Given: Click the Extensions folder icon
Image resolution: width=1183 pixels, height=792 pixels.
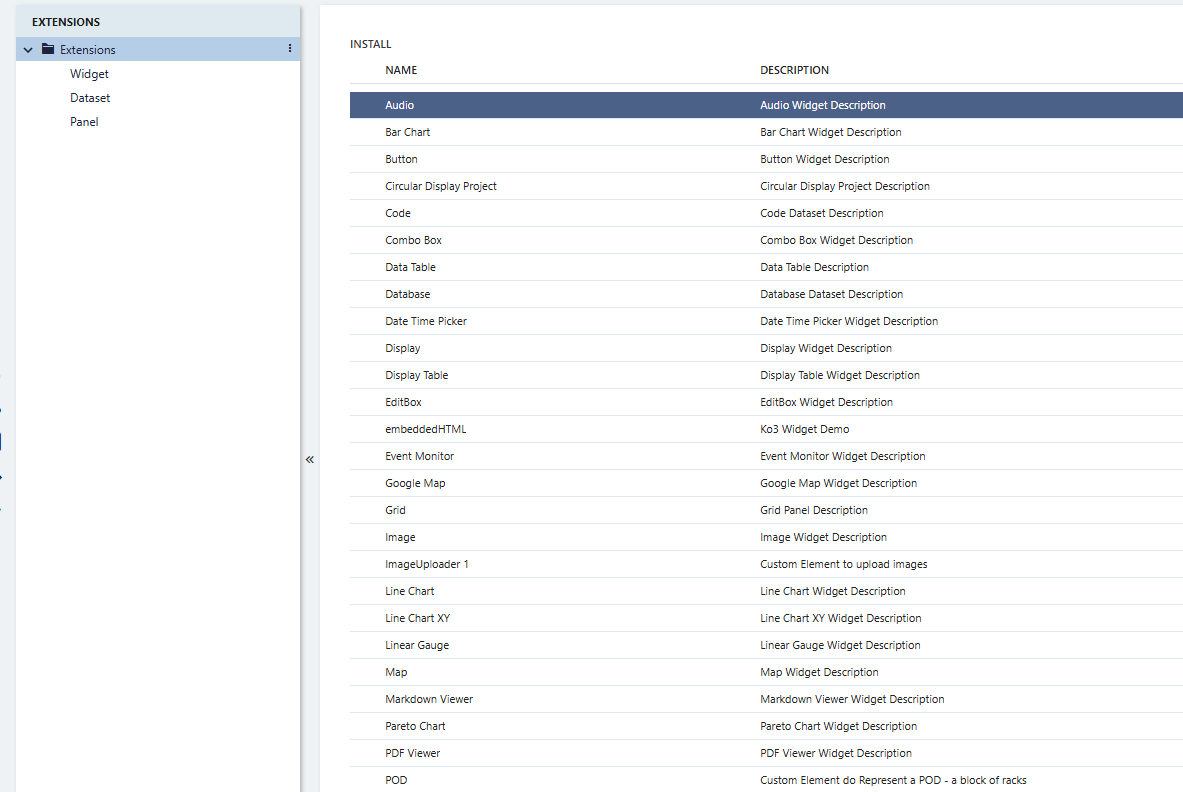Looking at the screenshot, I should 48,49.
